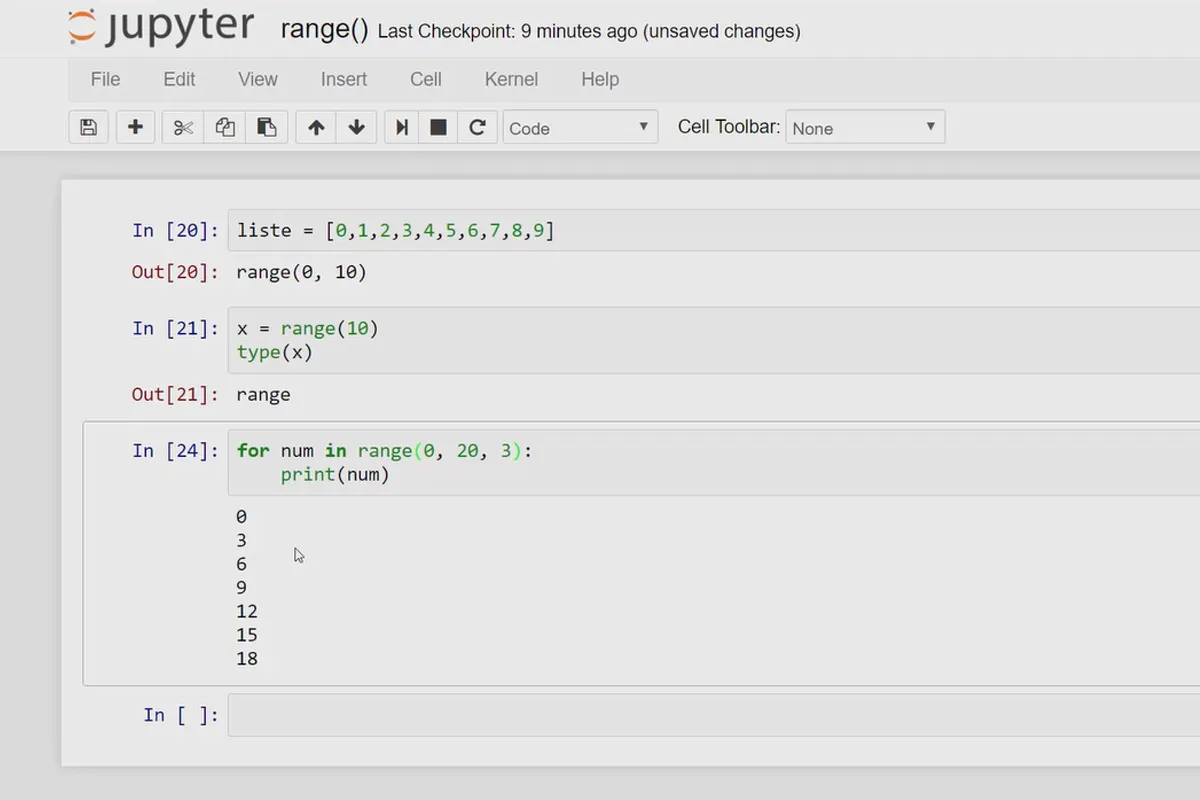Open the File menu
1200x800 pixels.
(x=105, y=79)
